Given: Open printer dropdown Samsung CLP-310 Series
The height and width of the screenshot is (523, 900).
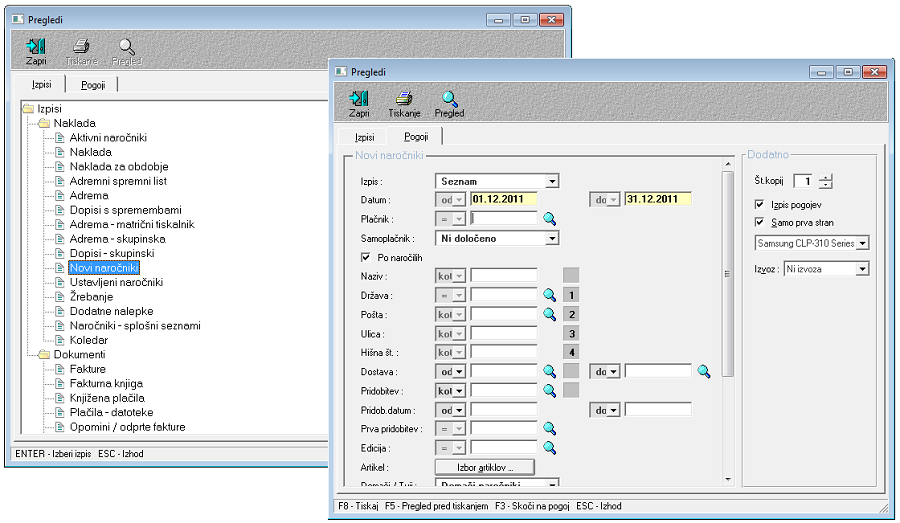Looking at the screenshot, I should pos(863,243).
